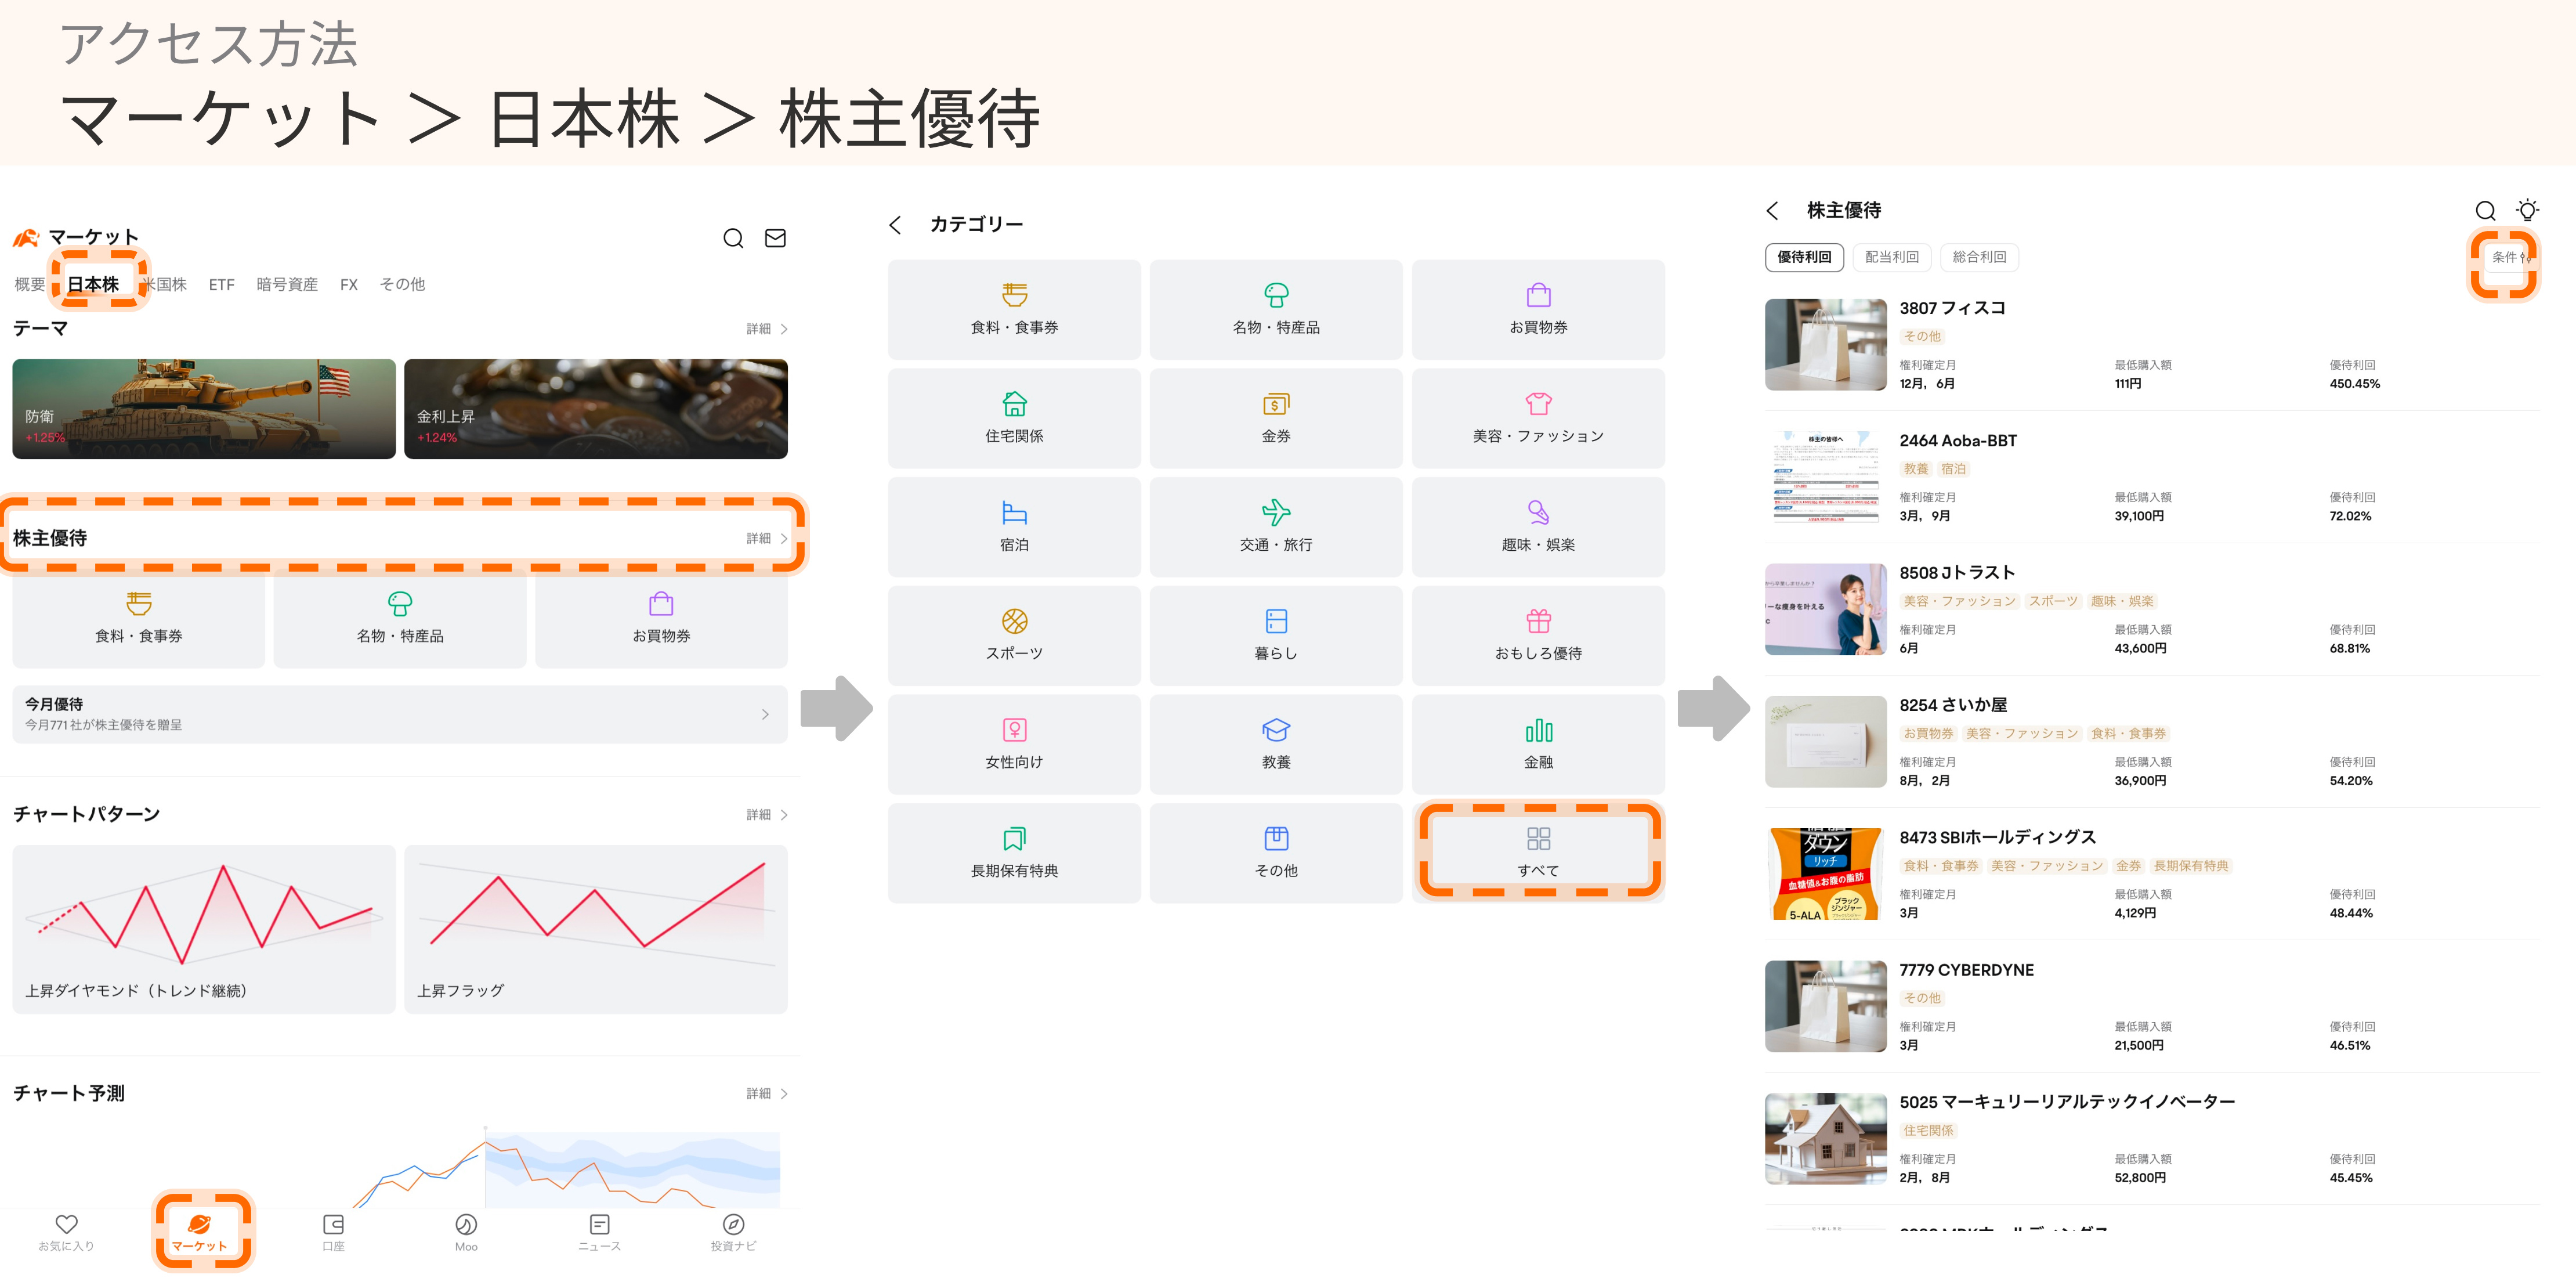
Task: Expand チャートパターン details
Action: point(767,815)
